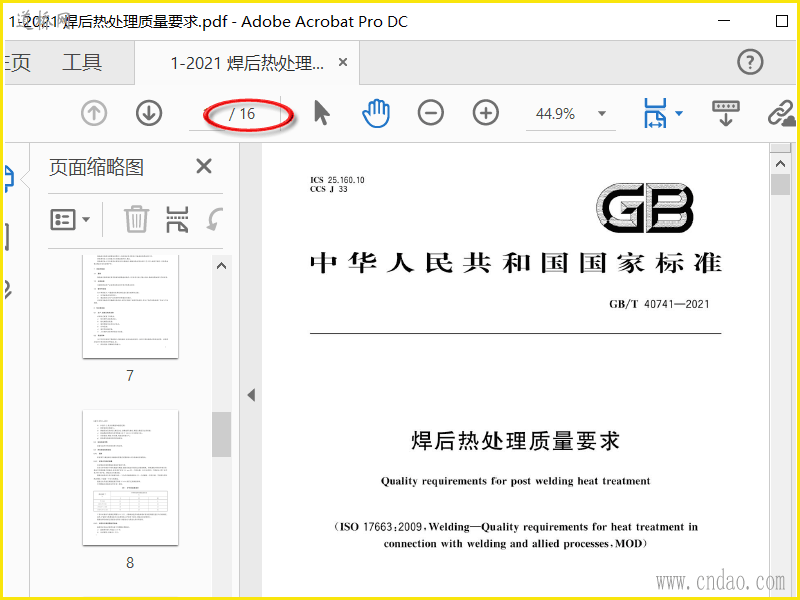Viewport: 800px width, 600px height.
Task: Click the page organize scissors icon
Action: [177, 219]
